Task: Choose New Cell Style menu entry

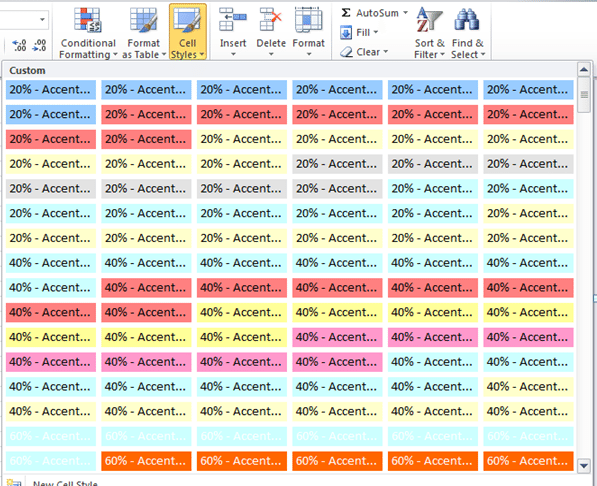Action: tap(65, 483)
